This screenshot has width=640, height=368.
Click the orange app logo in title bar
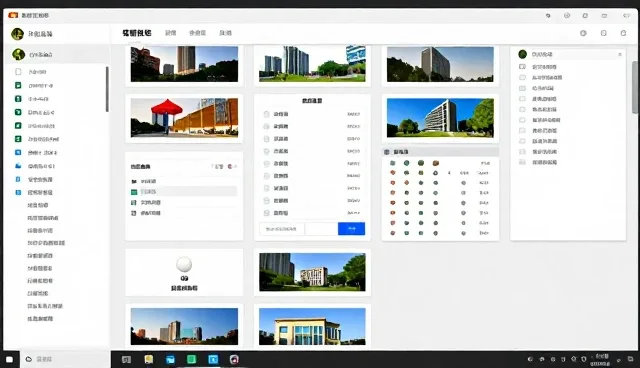(13, 15)
